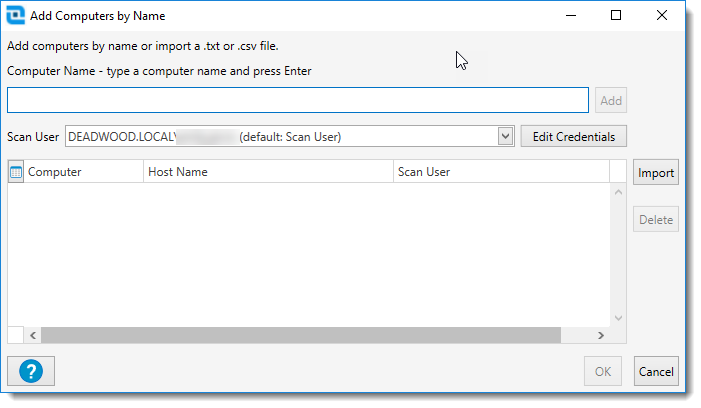Focus the Computer Name text field
Viewport: 701px width, 408px height.
coord(297,100)
